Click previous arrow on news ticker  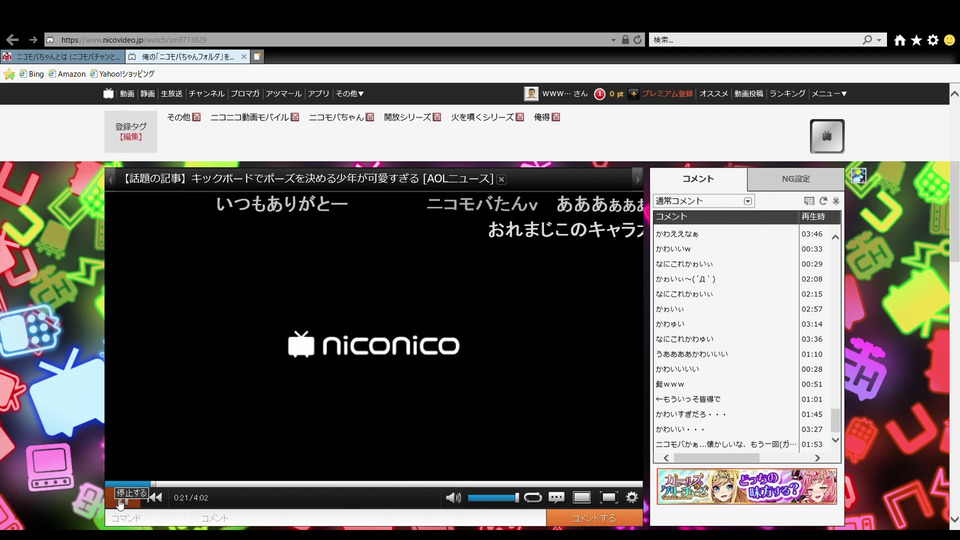[111, 179]
